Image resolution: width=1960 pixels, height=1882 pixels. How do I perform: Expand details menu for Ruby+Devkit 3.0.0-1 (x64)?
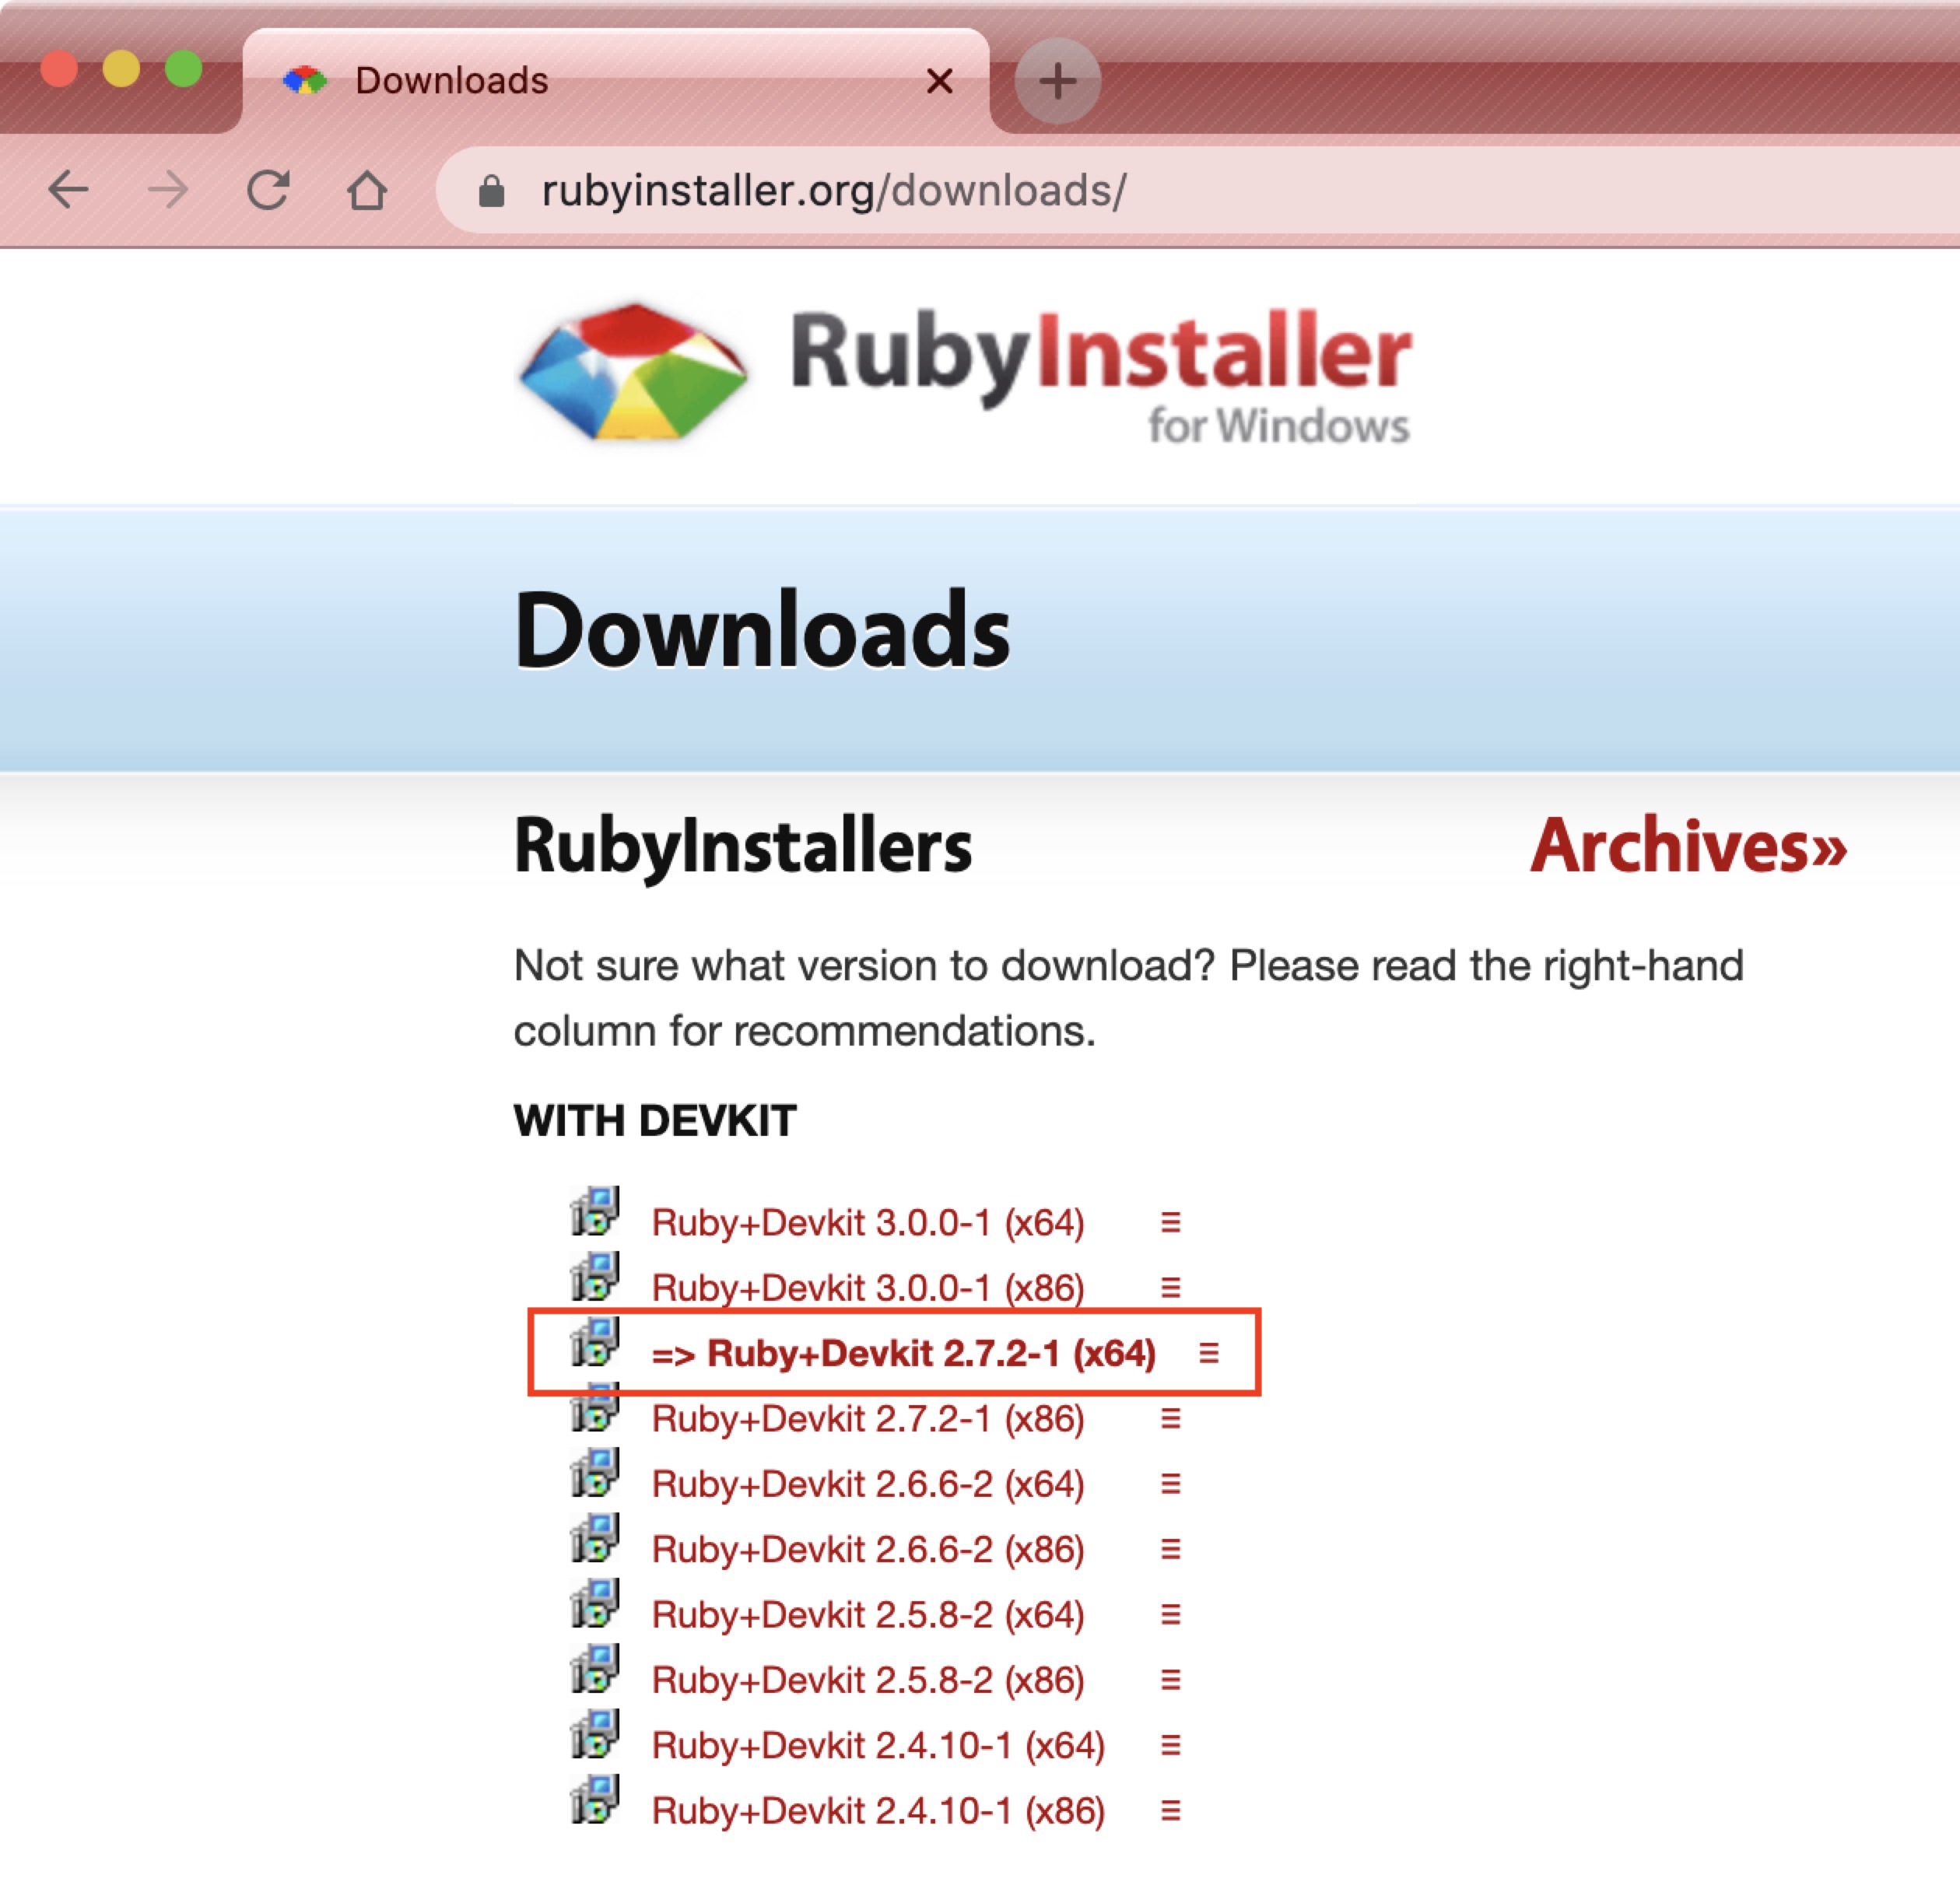click(1170, 1222)
